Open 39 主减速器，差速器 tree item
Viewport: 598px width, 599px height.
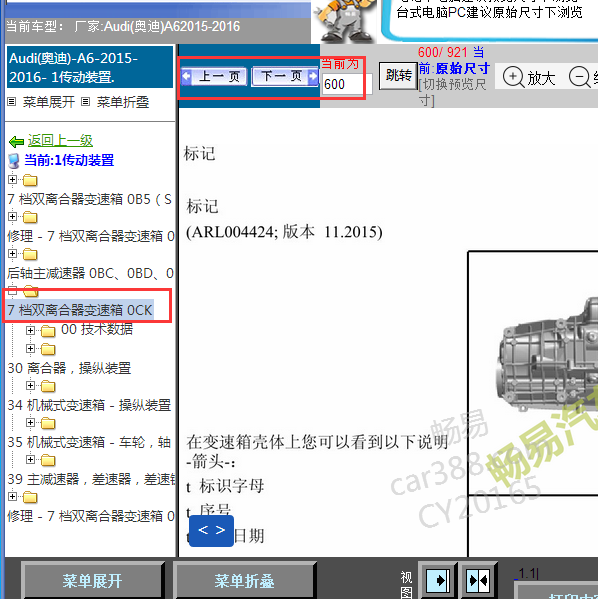coord(91,479)
